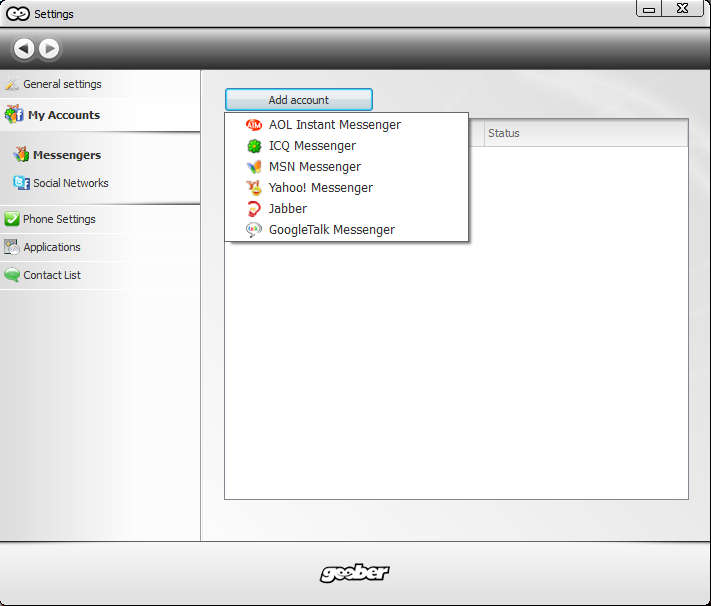The image size is (711, 606).
Task: Open General settings section
Action: click(100, 84)
